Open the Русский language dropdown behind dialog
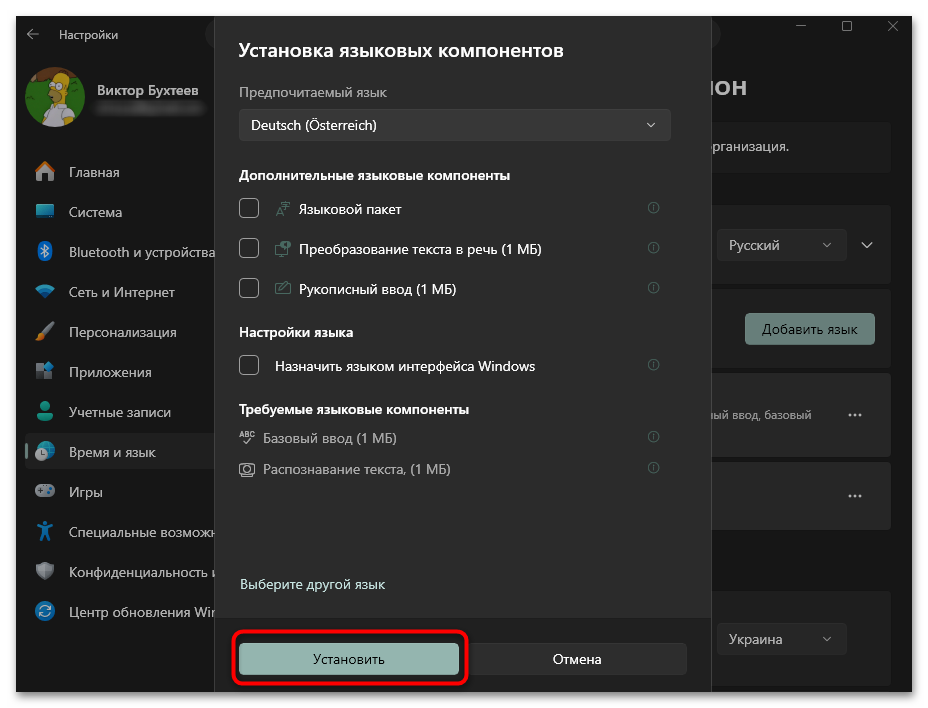 (x=781, y=245)
